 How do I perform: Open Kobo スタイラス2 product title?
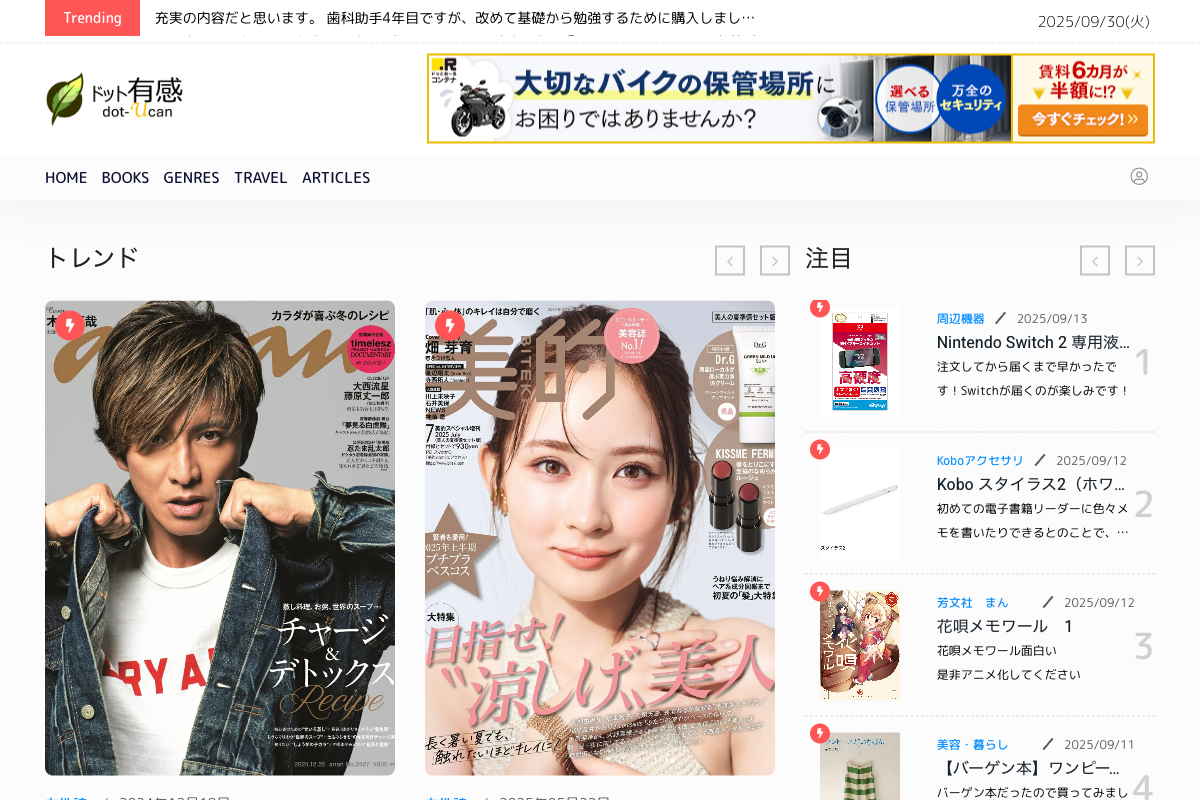coord(1032,484)
